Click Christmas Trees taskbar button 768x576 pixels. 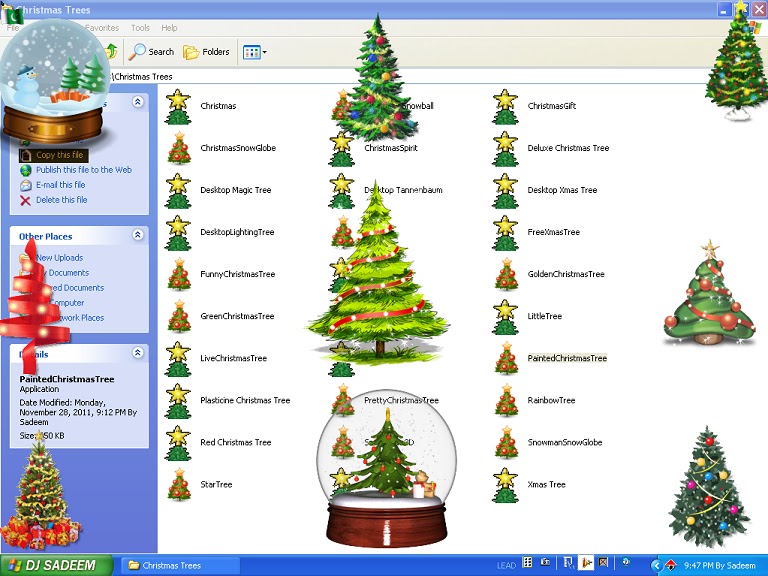pos(179,565)
